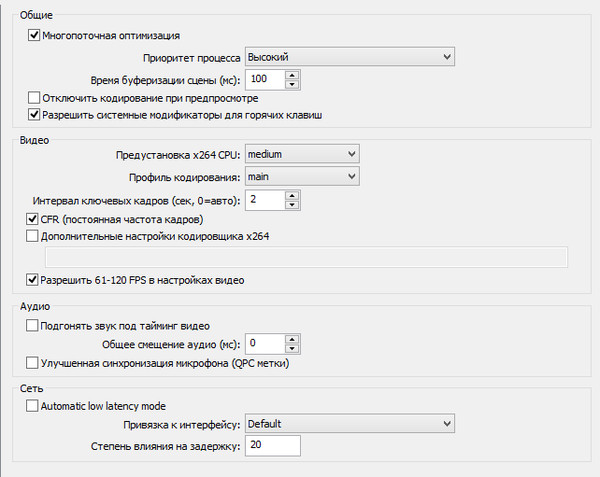Open Предустановка x264 CPU dropdown

302,154
